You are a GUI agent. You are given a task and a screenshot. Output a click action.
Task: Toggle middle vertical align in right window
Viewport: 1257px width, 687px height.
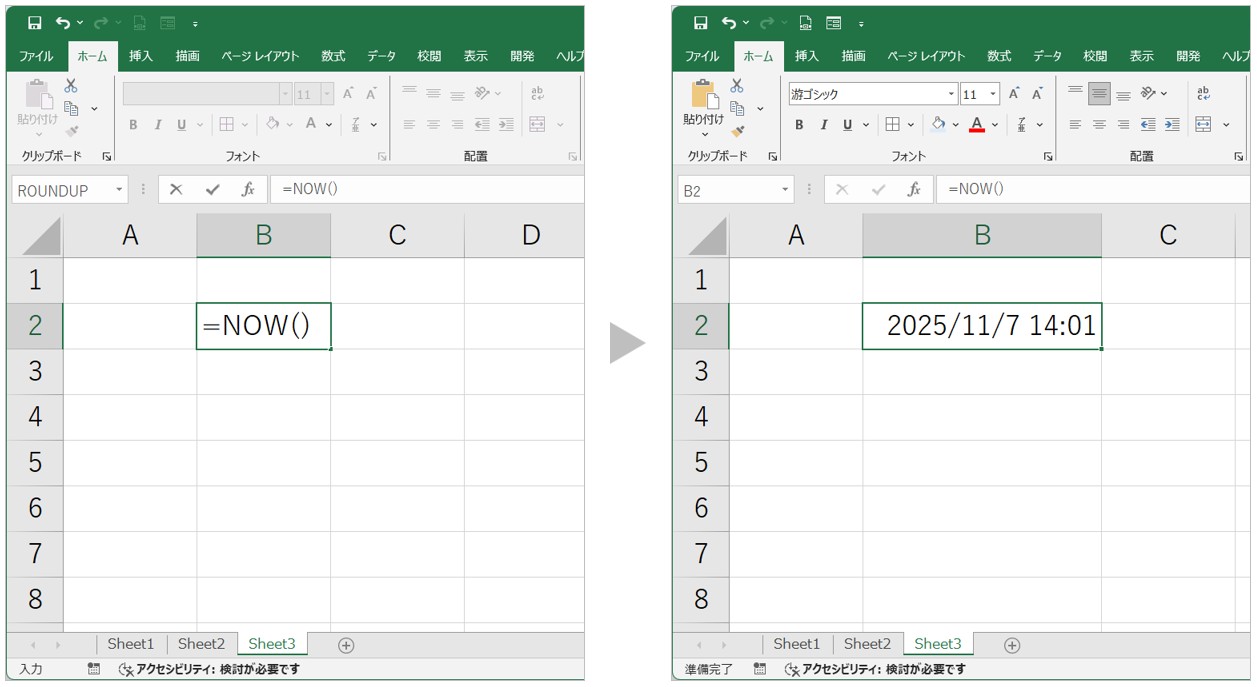1099,94
